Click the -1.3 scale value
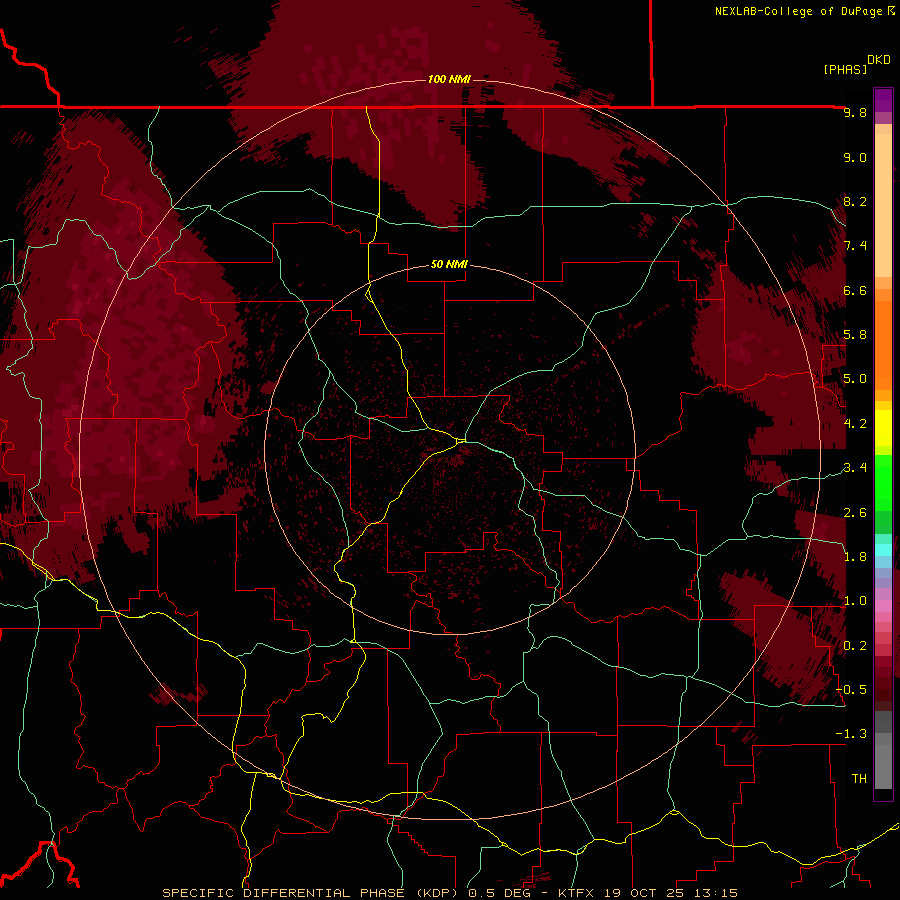 851,734
